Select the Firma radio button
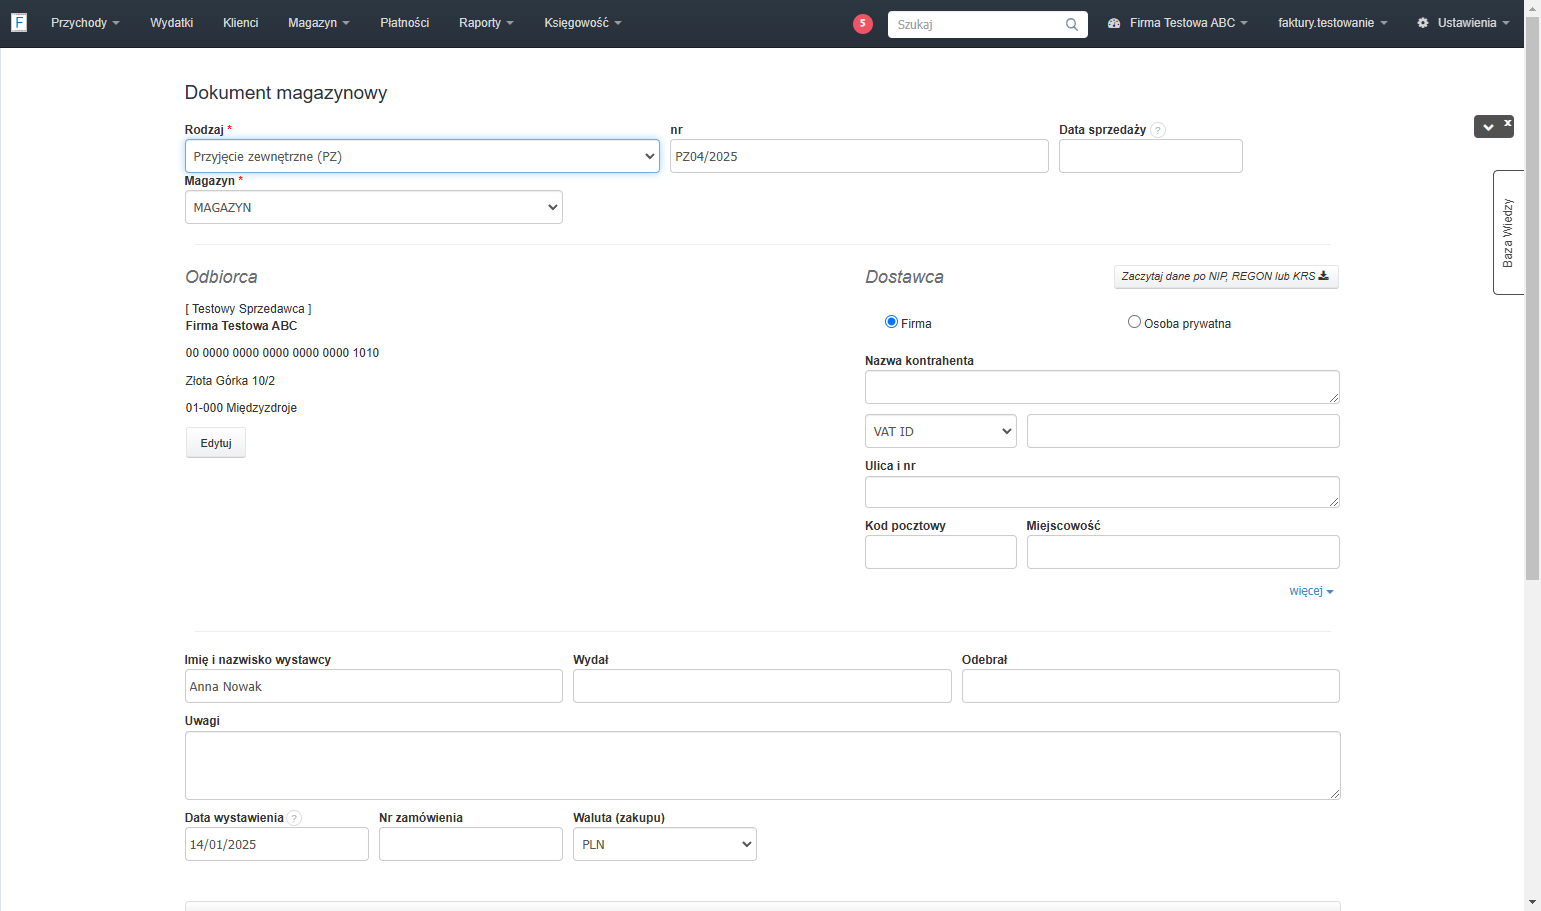1541x911 pixels. click(891, 322)
